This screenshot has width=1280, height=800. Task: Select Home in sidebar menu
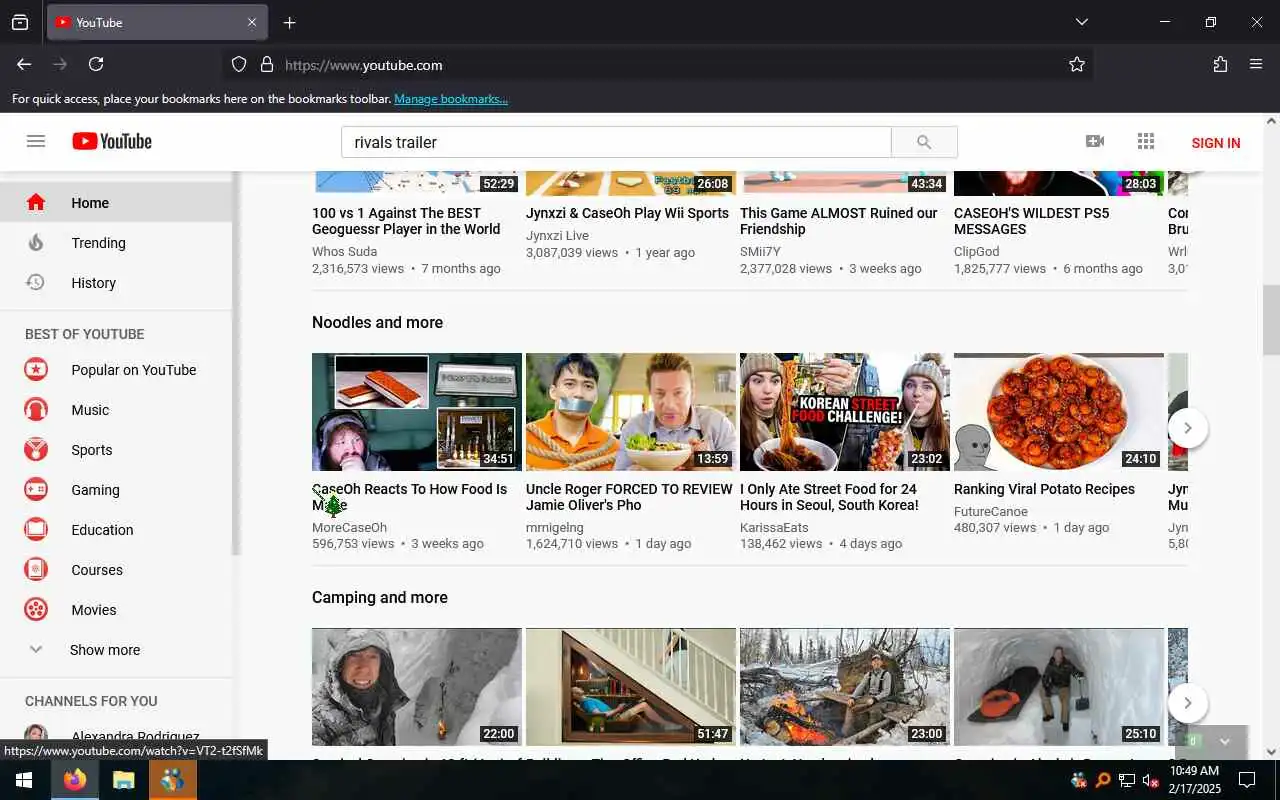point(116,203)
